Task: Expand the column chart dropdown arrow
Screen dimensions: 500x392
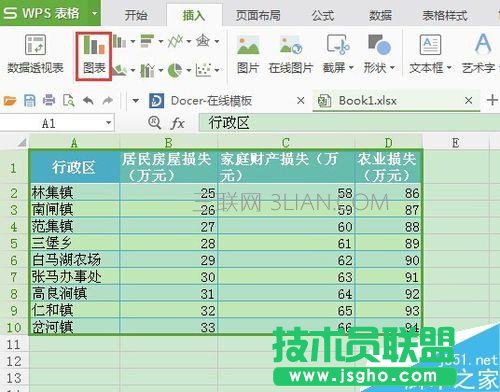Action: point(133,42)
